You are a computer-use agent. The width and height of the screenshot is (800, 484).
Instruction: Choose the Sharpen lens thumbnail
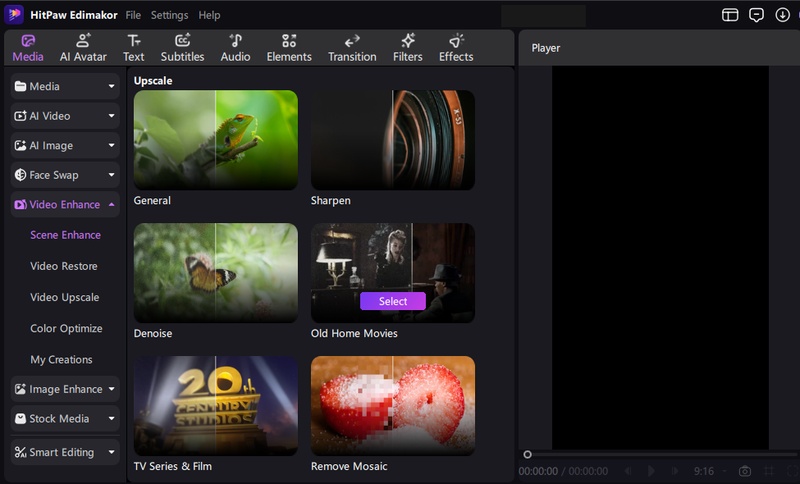coord(393,140)
